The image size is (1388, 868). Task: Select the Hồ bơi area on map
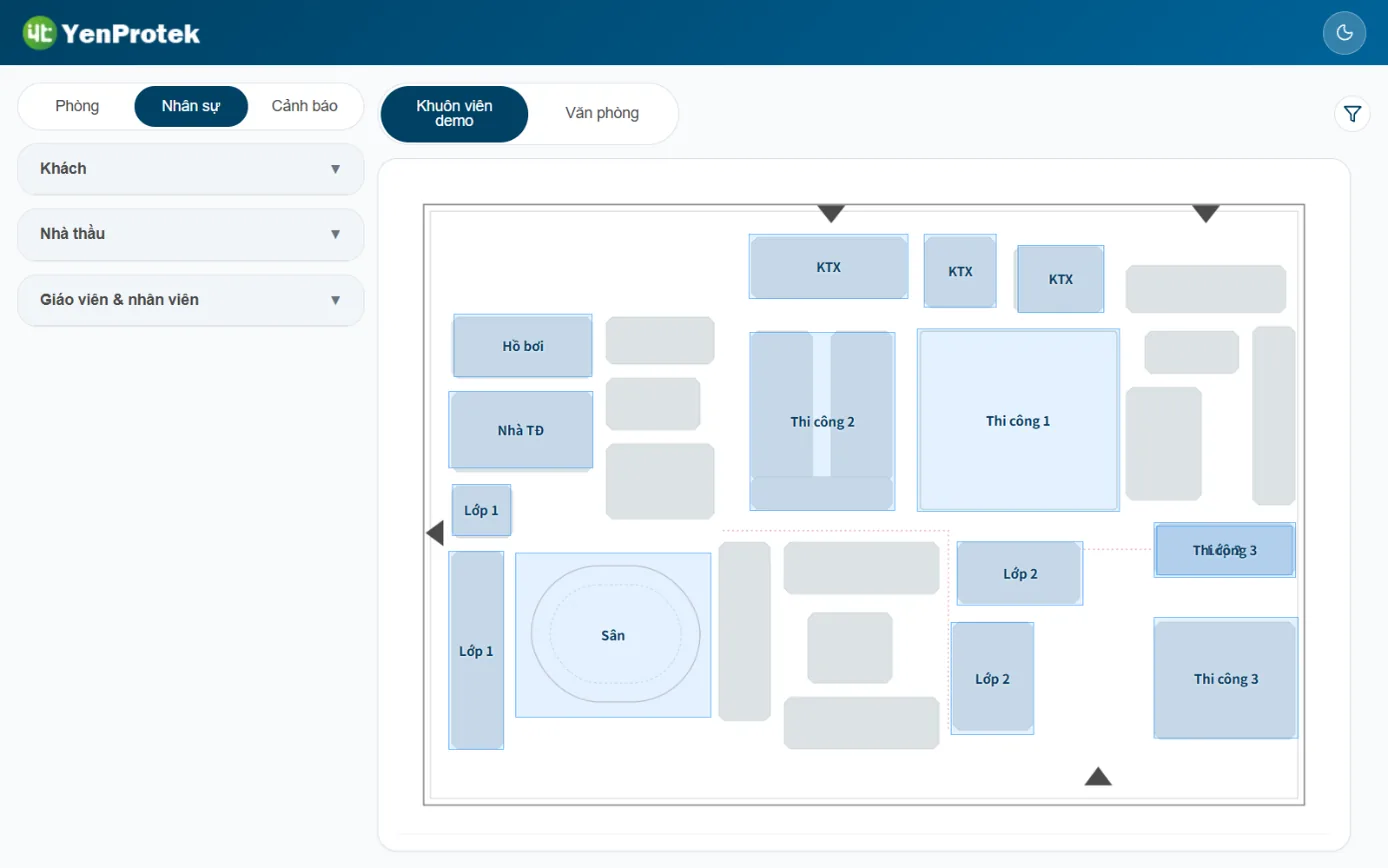(523, 346)
